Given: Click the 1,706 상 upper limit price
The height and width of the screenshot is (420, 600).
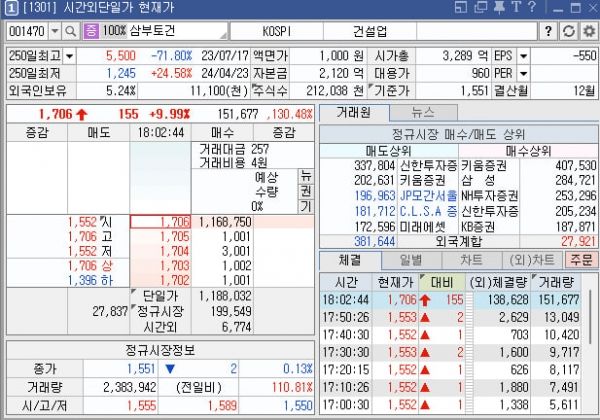Looking at the screenshot, I should [91, 265].
